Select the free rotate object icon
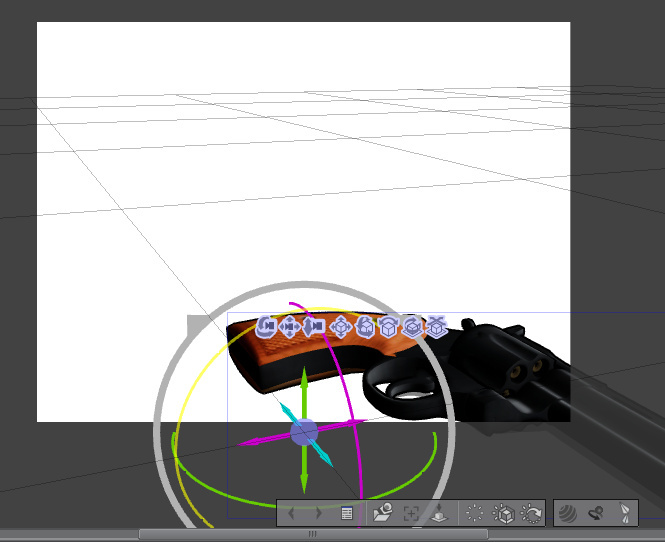This screenshot has width=665, height=542. pos(365,327)
